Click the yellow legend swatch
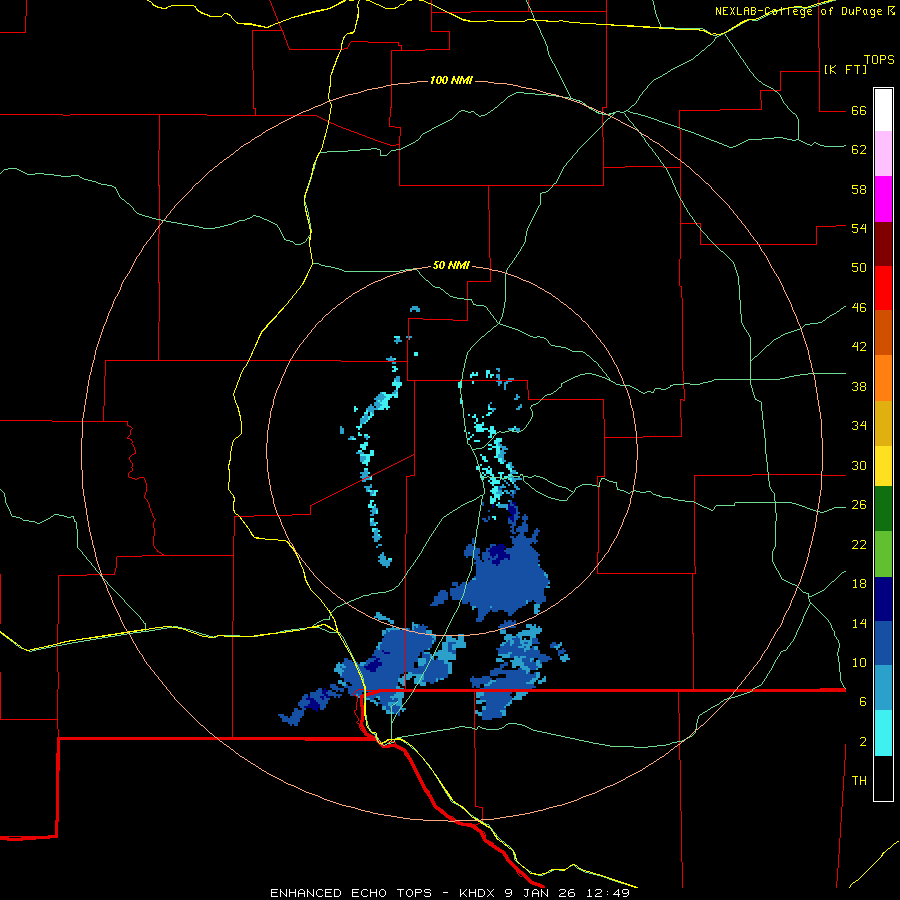Viewport: 900px width, 900px height. tap(883, 465)
